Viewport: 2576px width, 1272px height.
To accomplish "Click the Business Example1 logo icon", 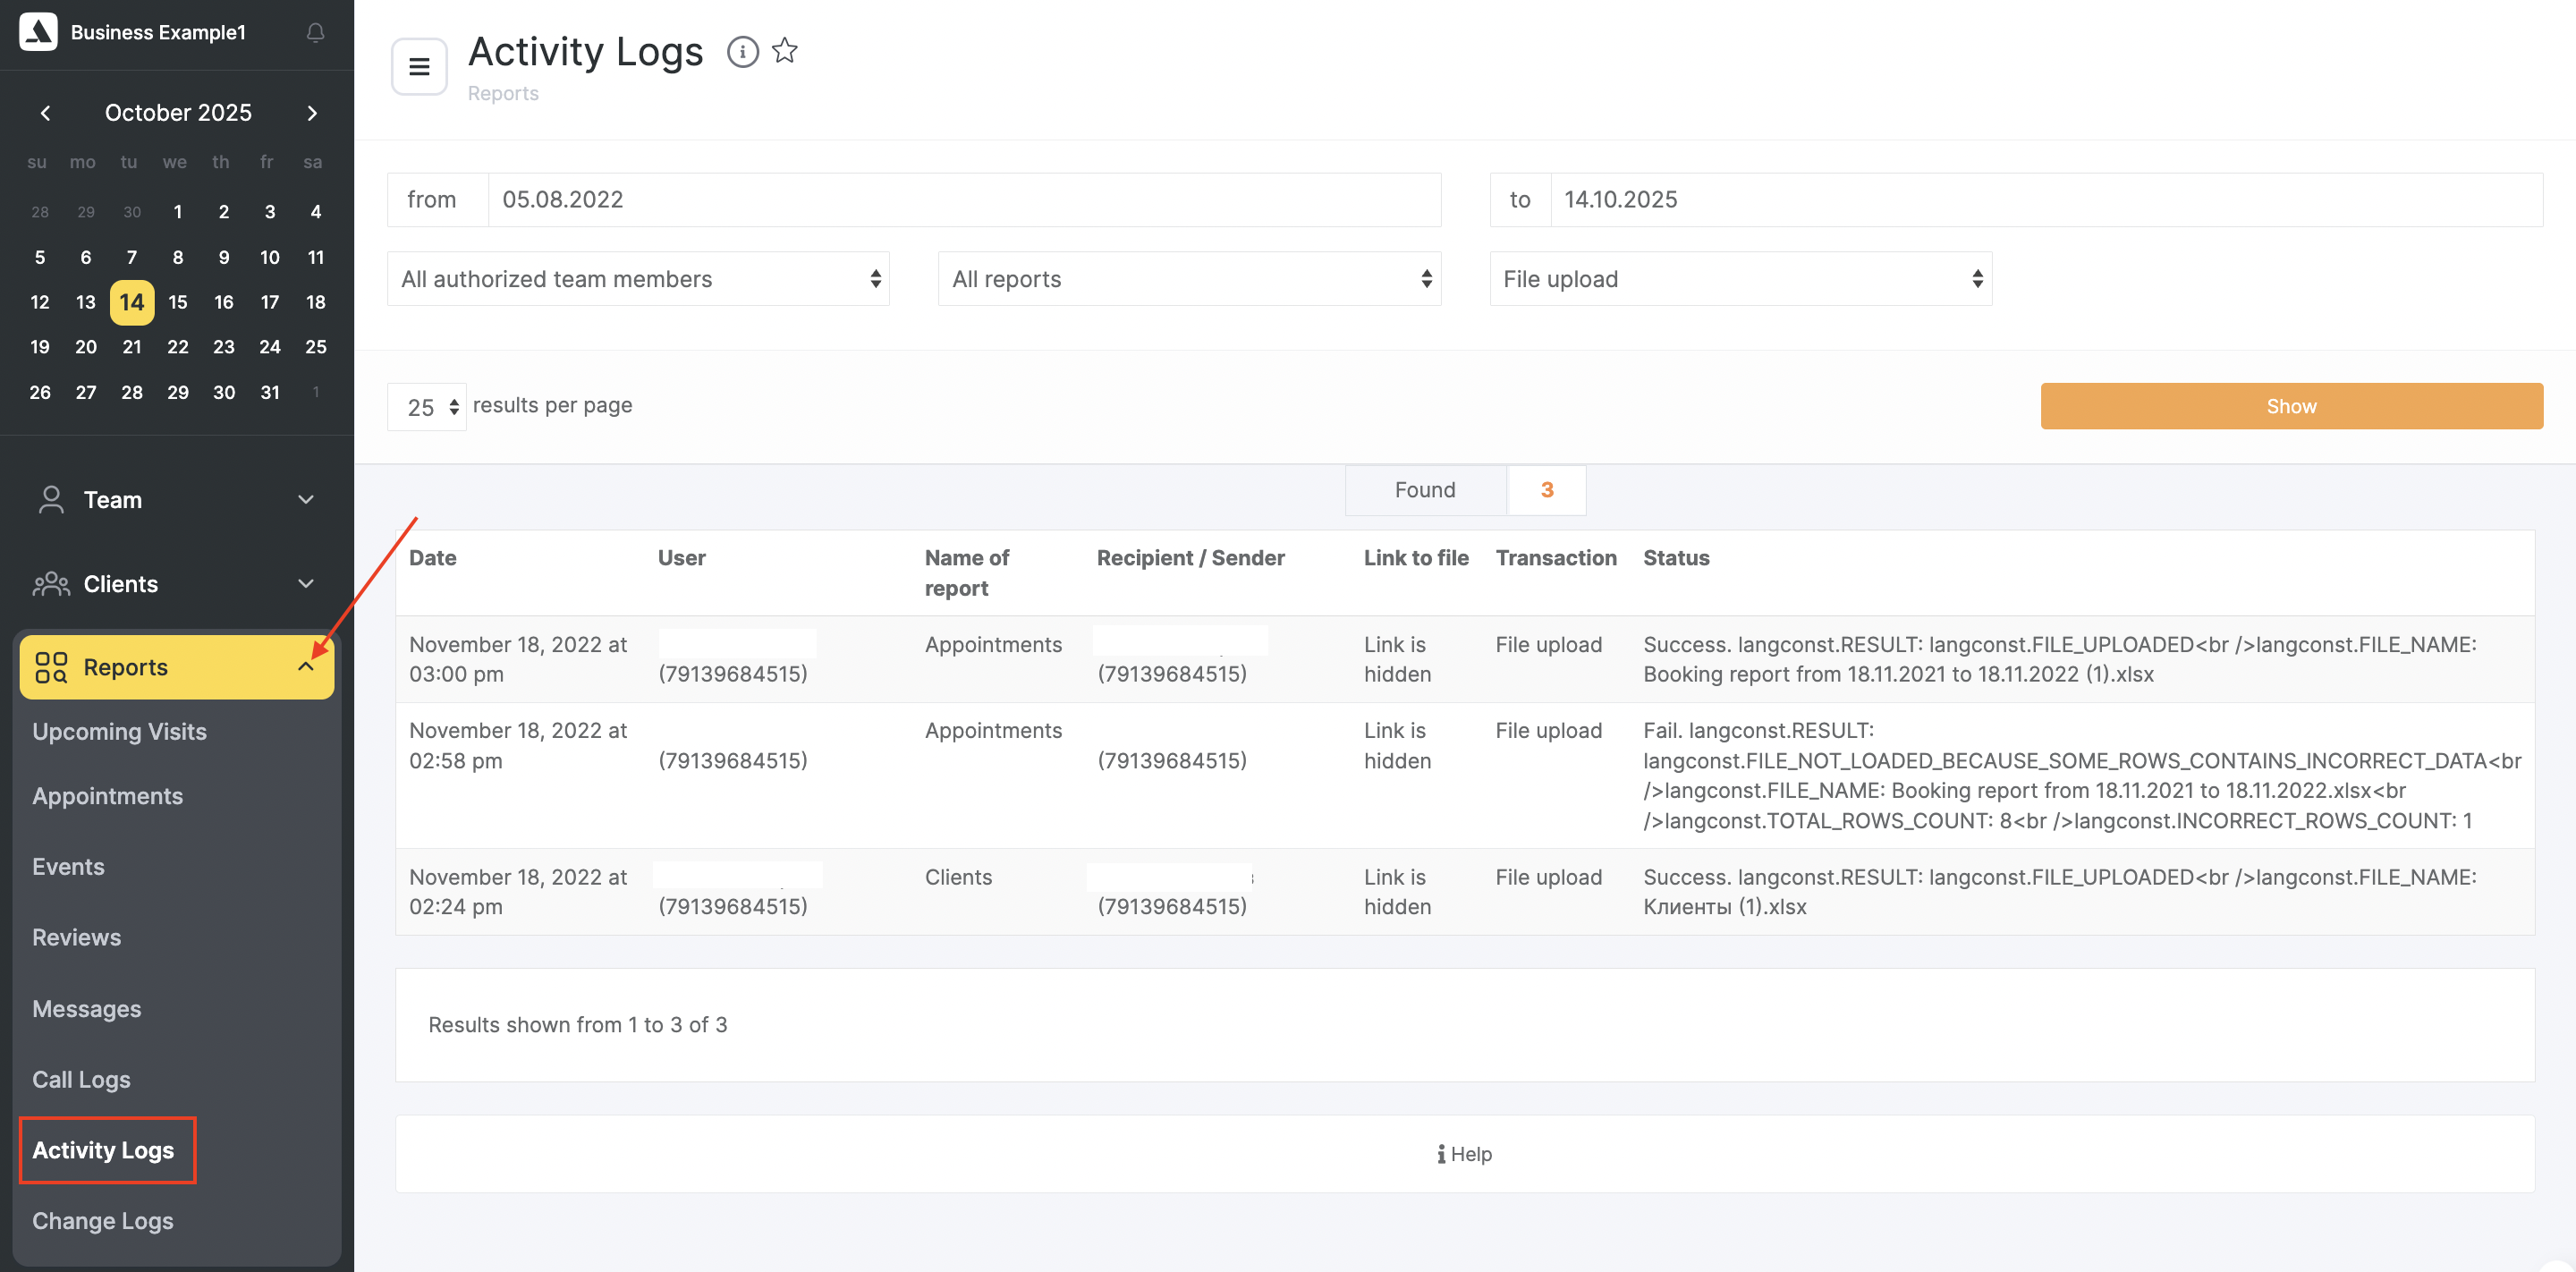I will (x=38, y=32).
